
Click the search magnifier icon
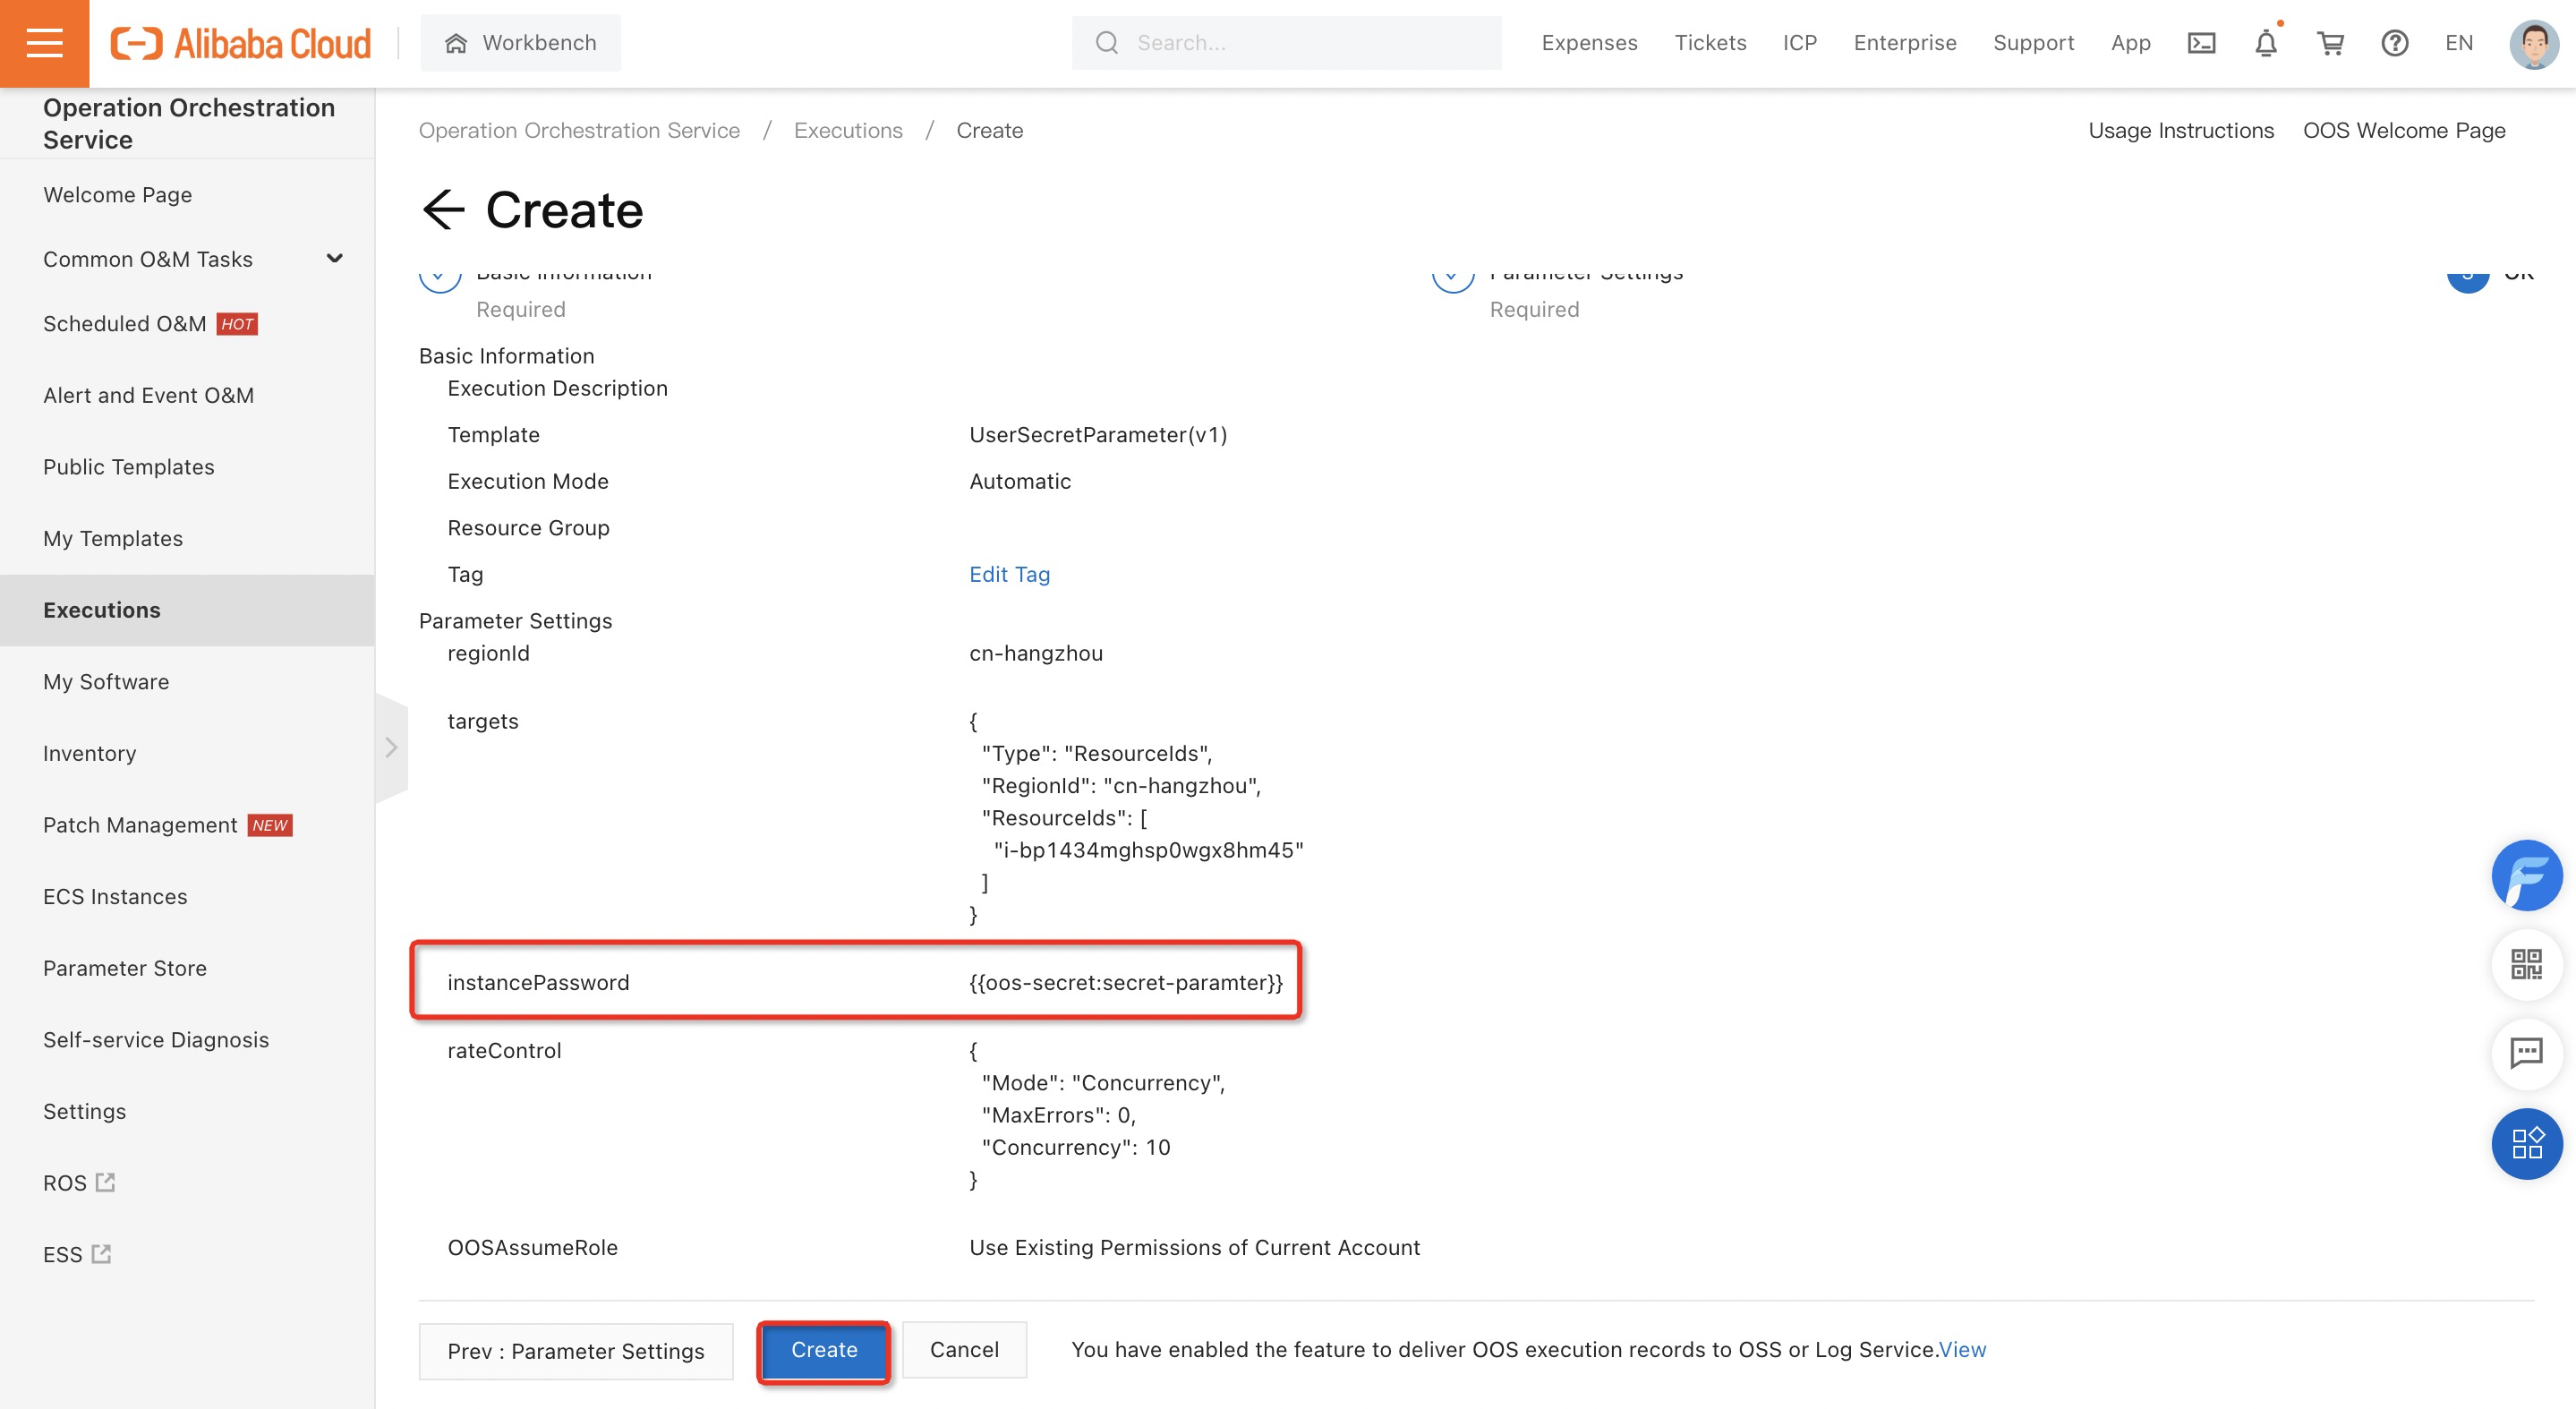(1106, 43)
